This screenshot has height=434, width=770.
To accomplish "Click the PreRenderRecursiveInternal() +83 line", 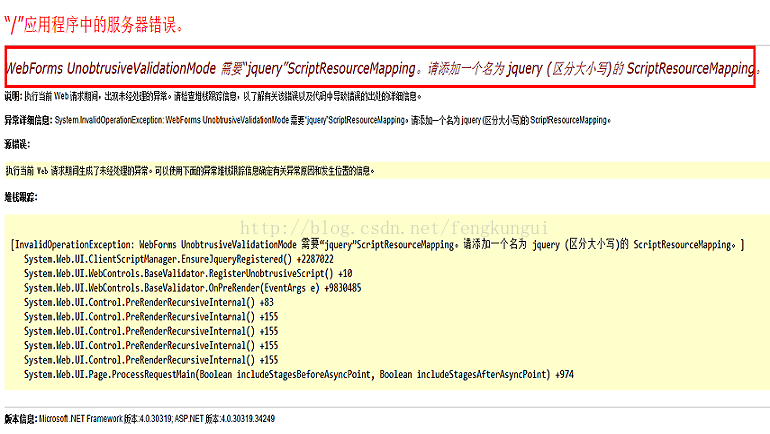I will tap(149, 302).
